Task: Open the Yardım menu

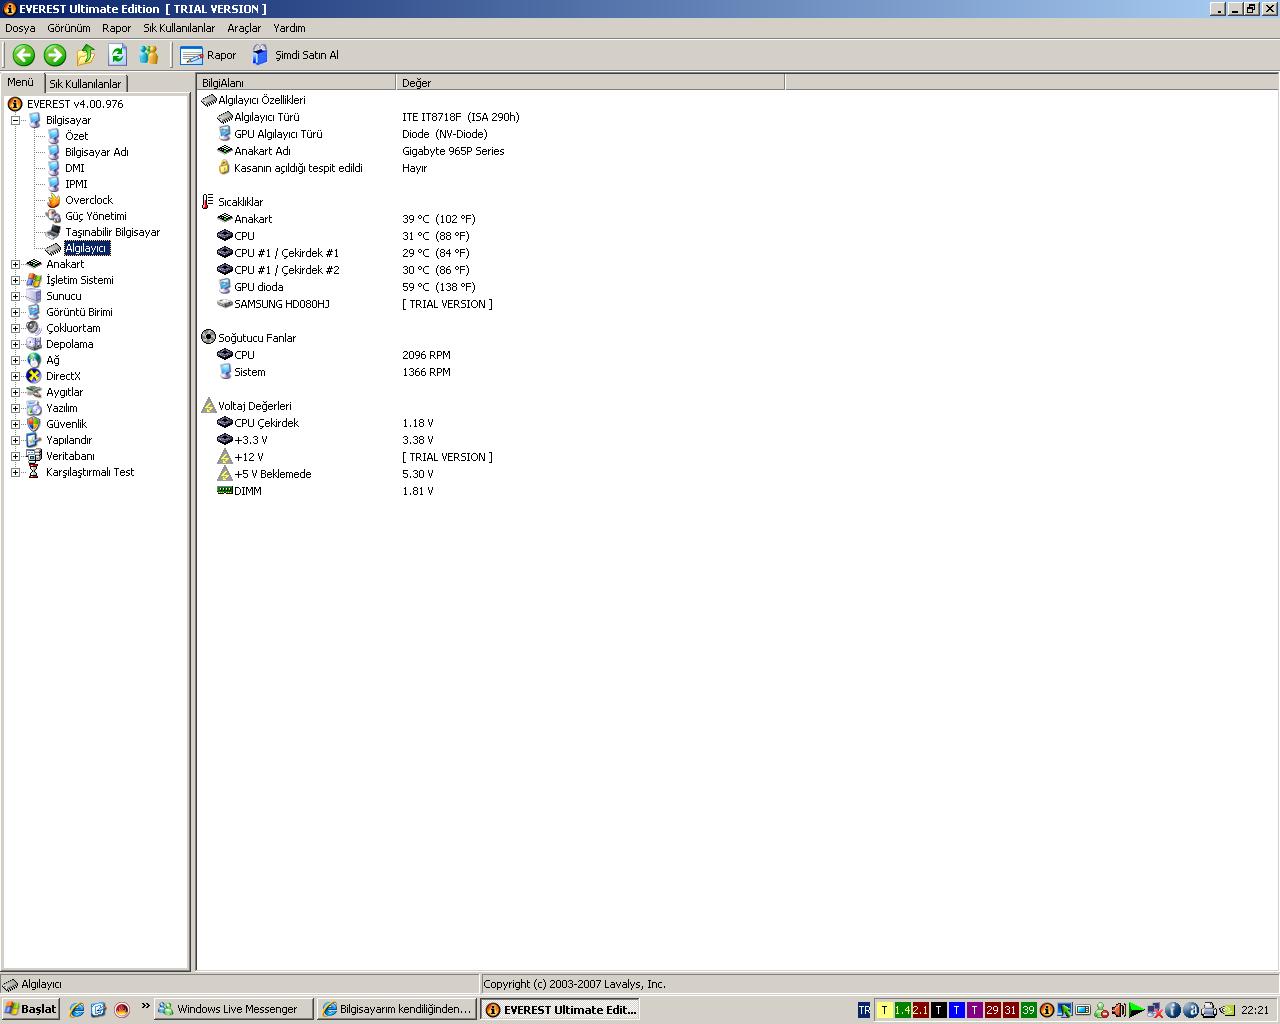Action: click(290, 28)
